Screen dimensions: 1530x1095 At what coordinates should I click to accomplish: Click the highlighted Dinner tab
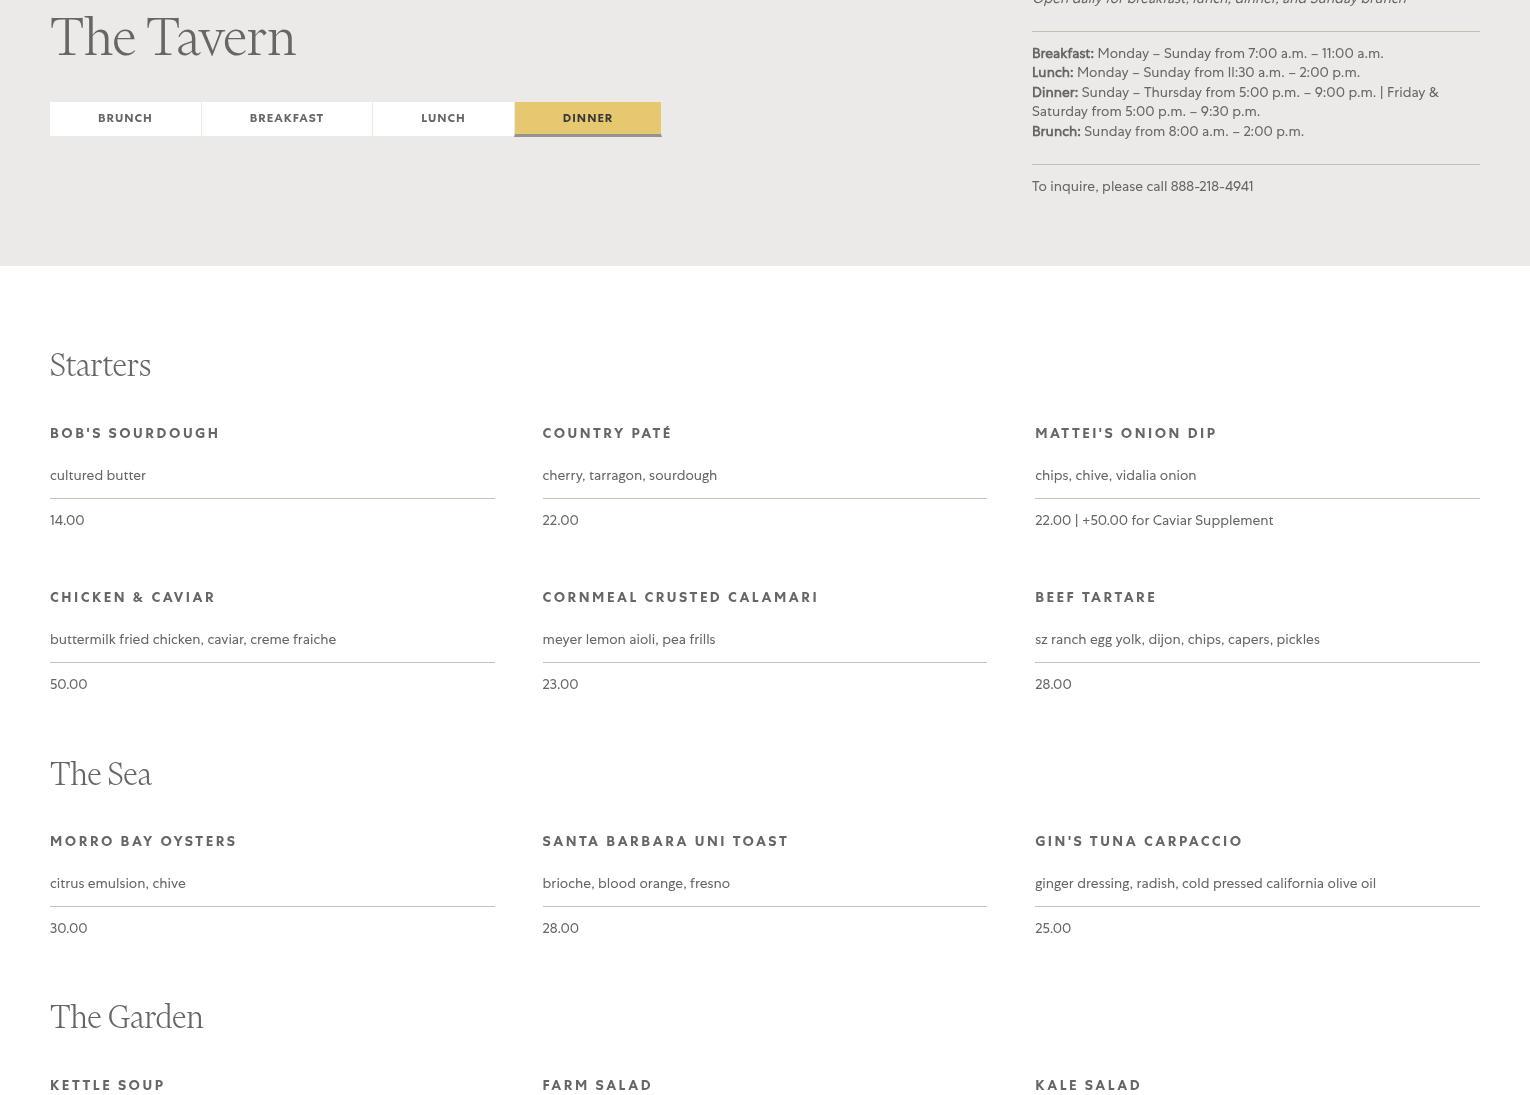pos(587,118)
